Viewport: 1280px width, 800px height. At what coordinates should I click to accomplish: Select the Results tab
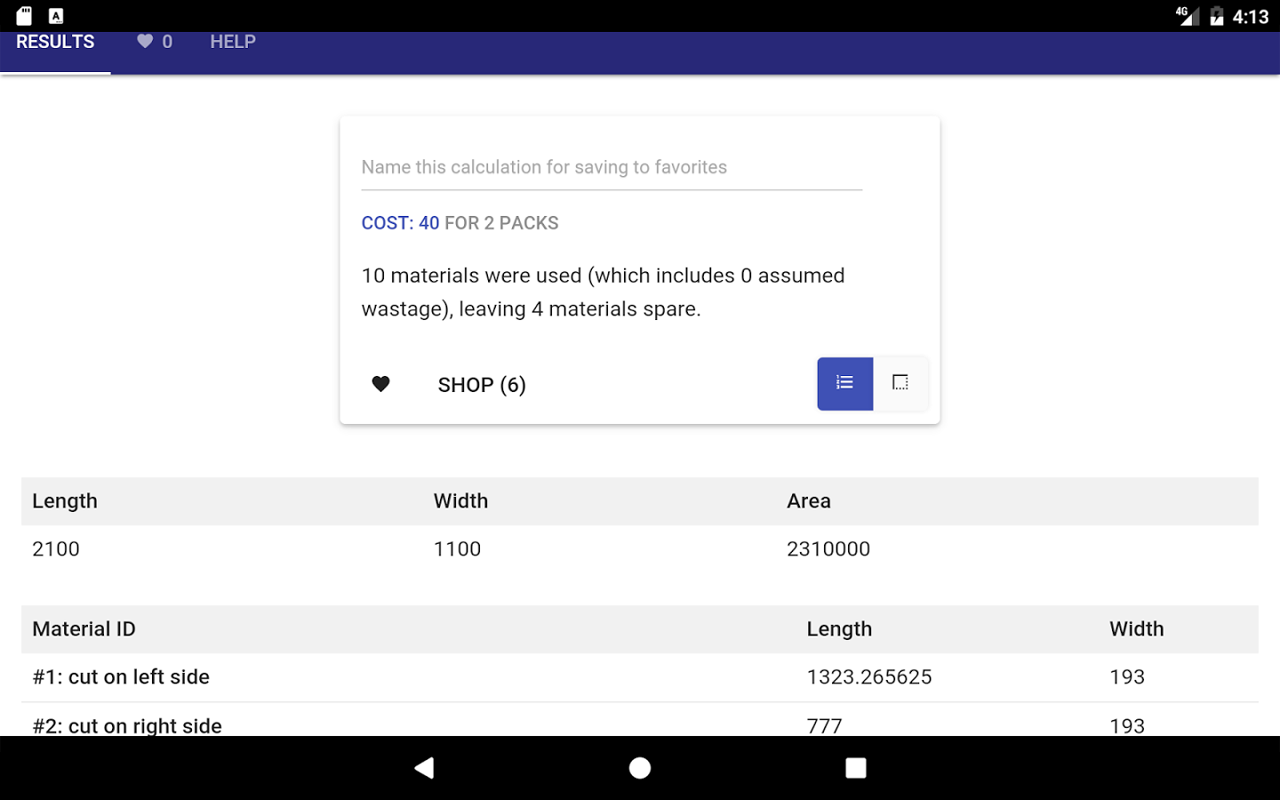56,42
